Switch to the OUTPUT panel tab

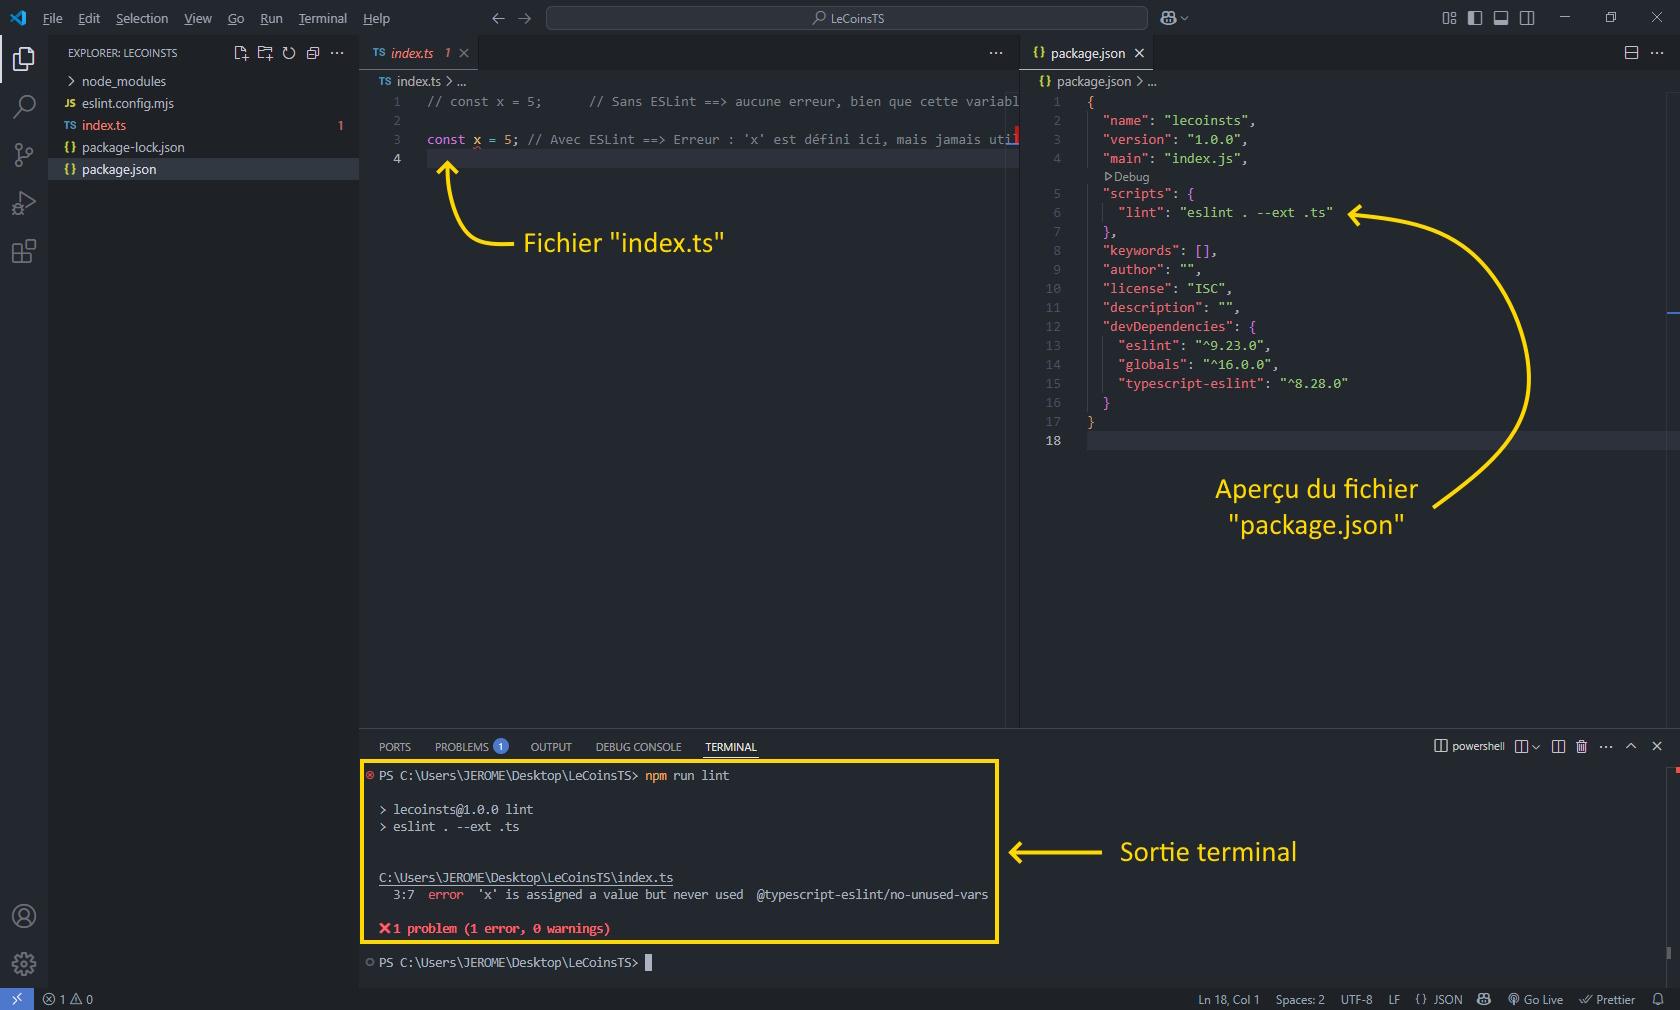click(551, 747)
